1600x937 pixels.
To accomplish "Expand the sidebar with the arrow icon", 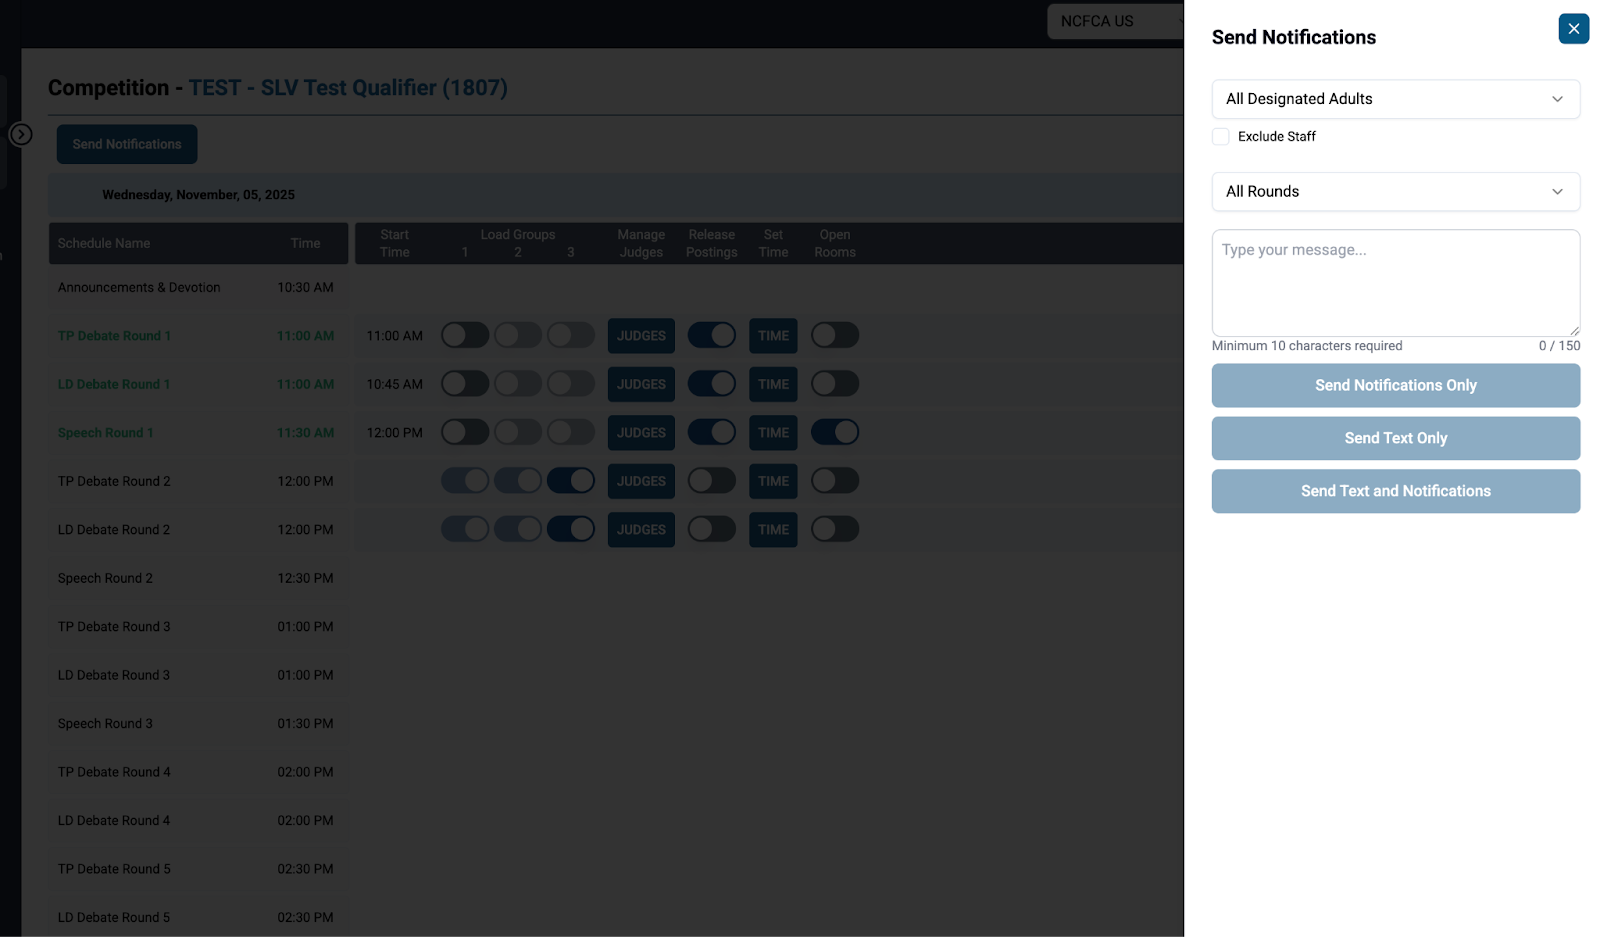I will pos(21,134).
